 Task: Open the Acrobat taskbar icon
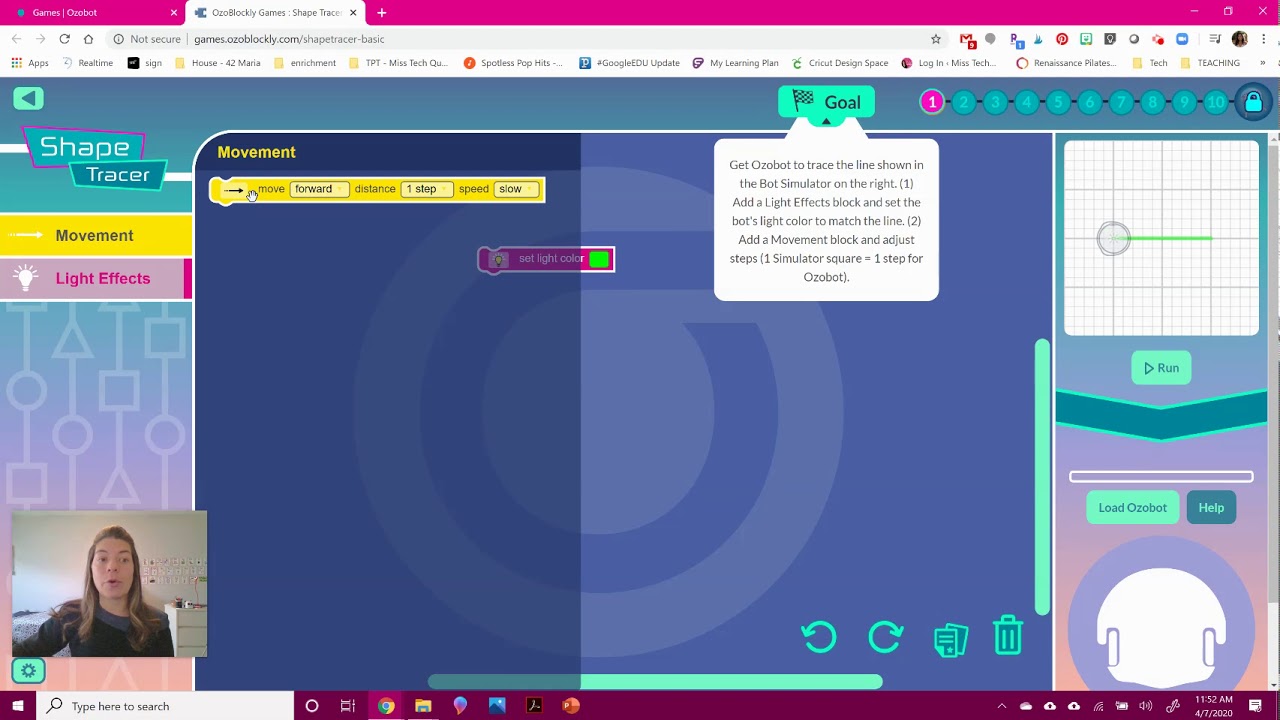534,706
